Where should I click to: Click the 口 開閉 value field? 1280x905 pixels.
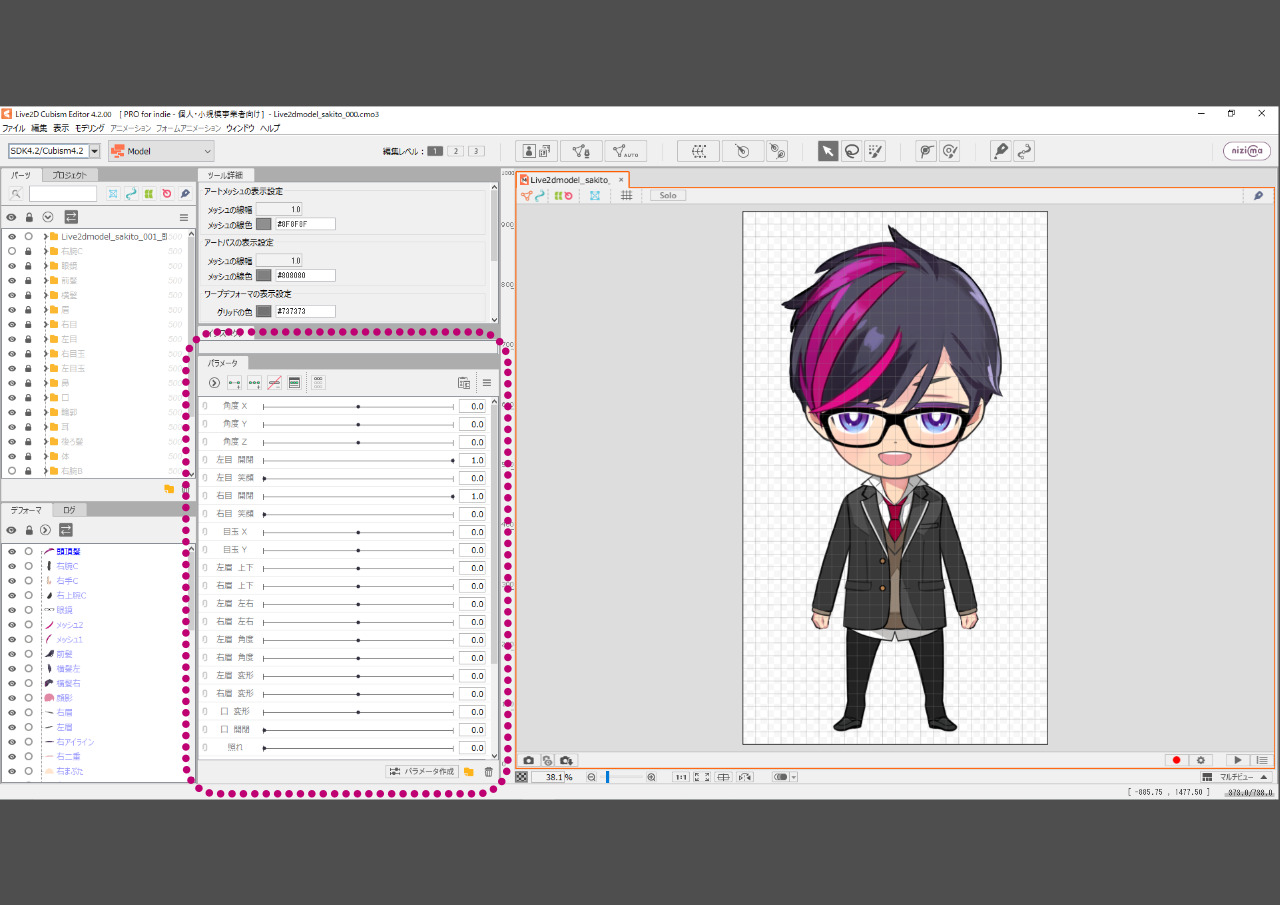(x=472, y=730)
